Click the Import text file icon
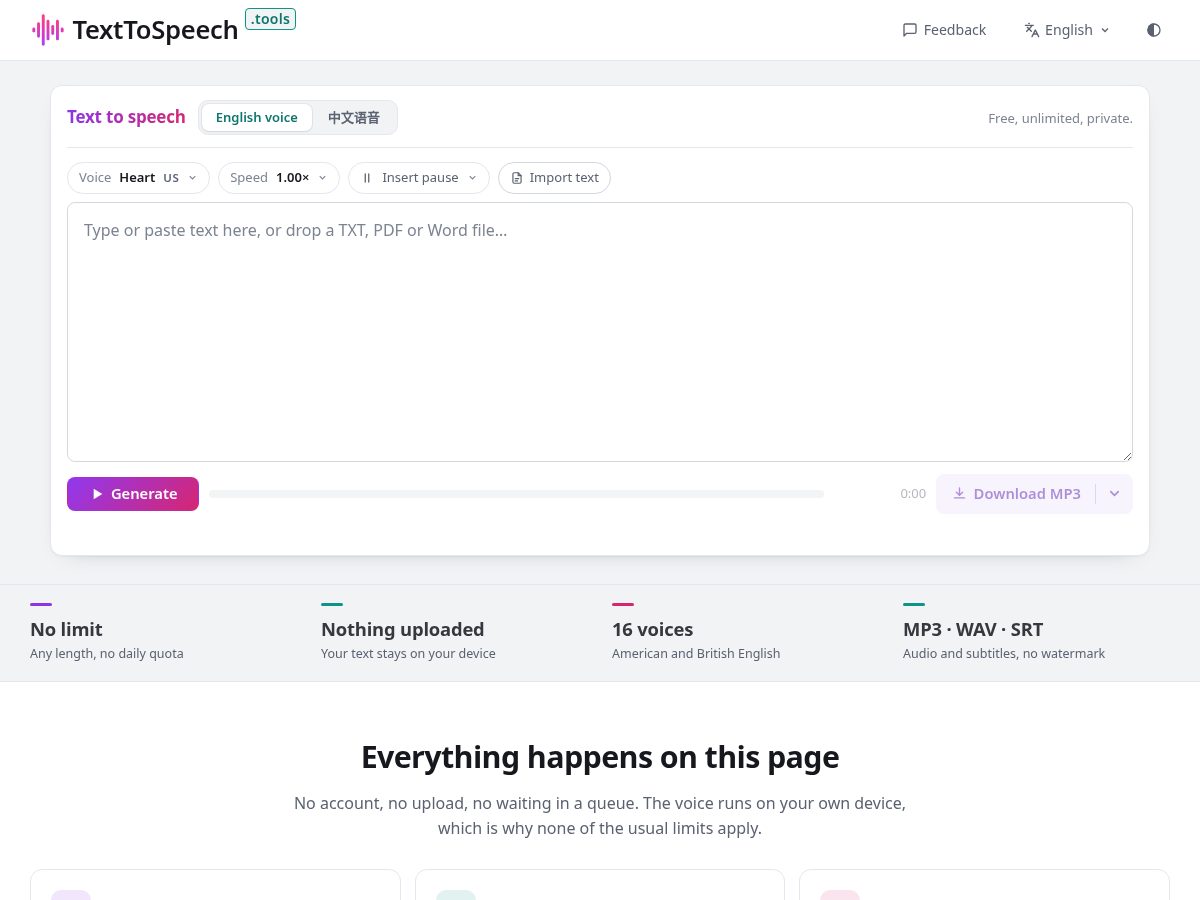 coord(517,178)
